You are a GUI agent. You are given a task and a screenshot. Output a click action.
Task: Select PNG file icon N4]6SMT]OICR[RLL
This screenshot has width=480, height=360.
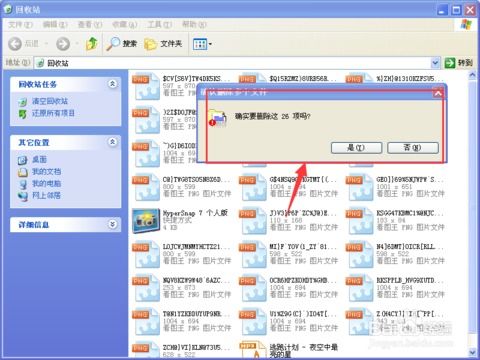coord(359,255)
